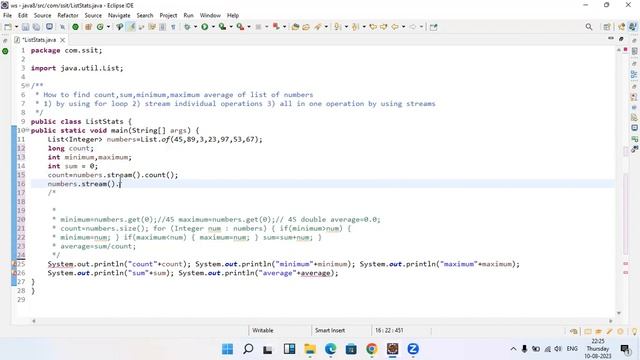Open the New Java Class dropdown arrow
Image resolution: width=640 pixels, height=360 pixels.
pos(108,27)
